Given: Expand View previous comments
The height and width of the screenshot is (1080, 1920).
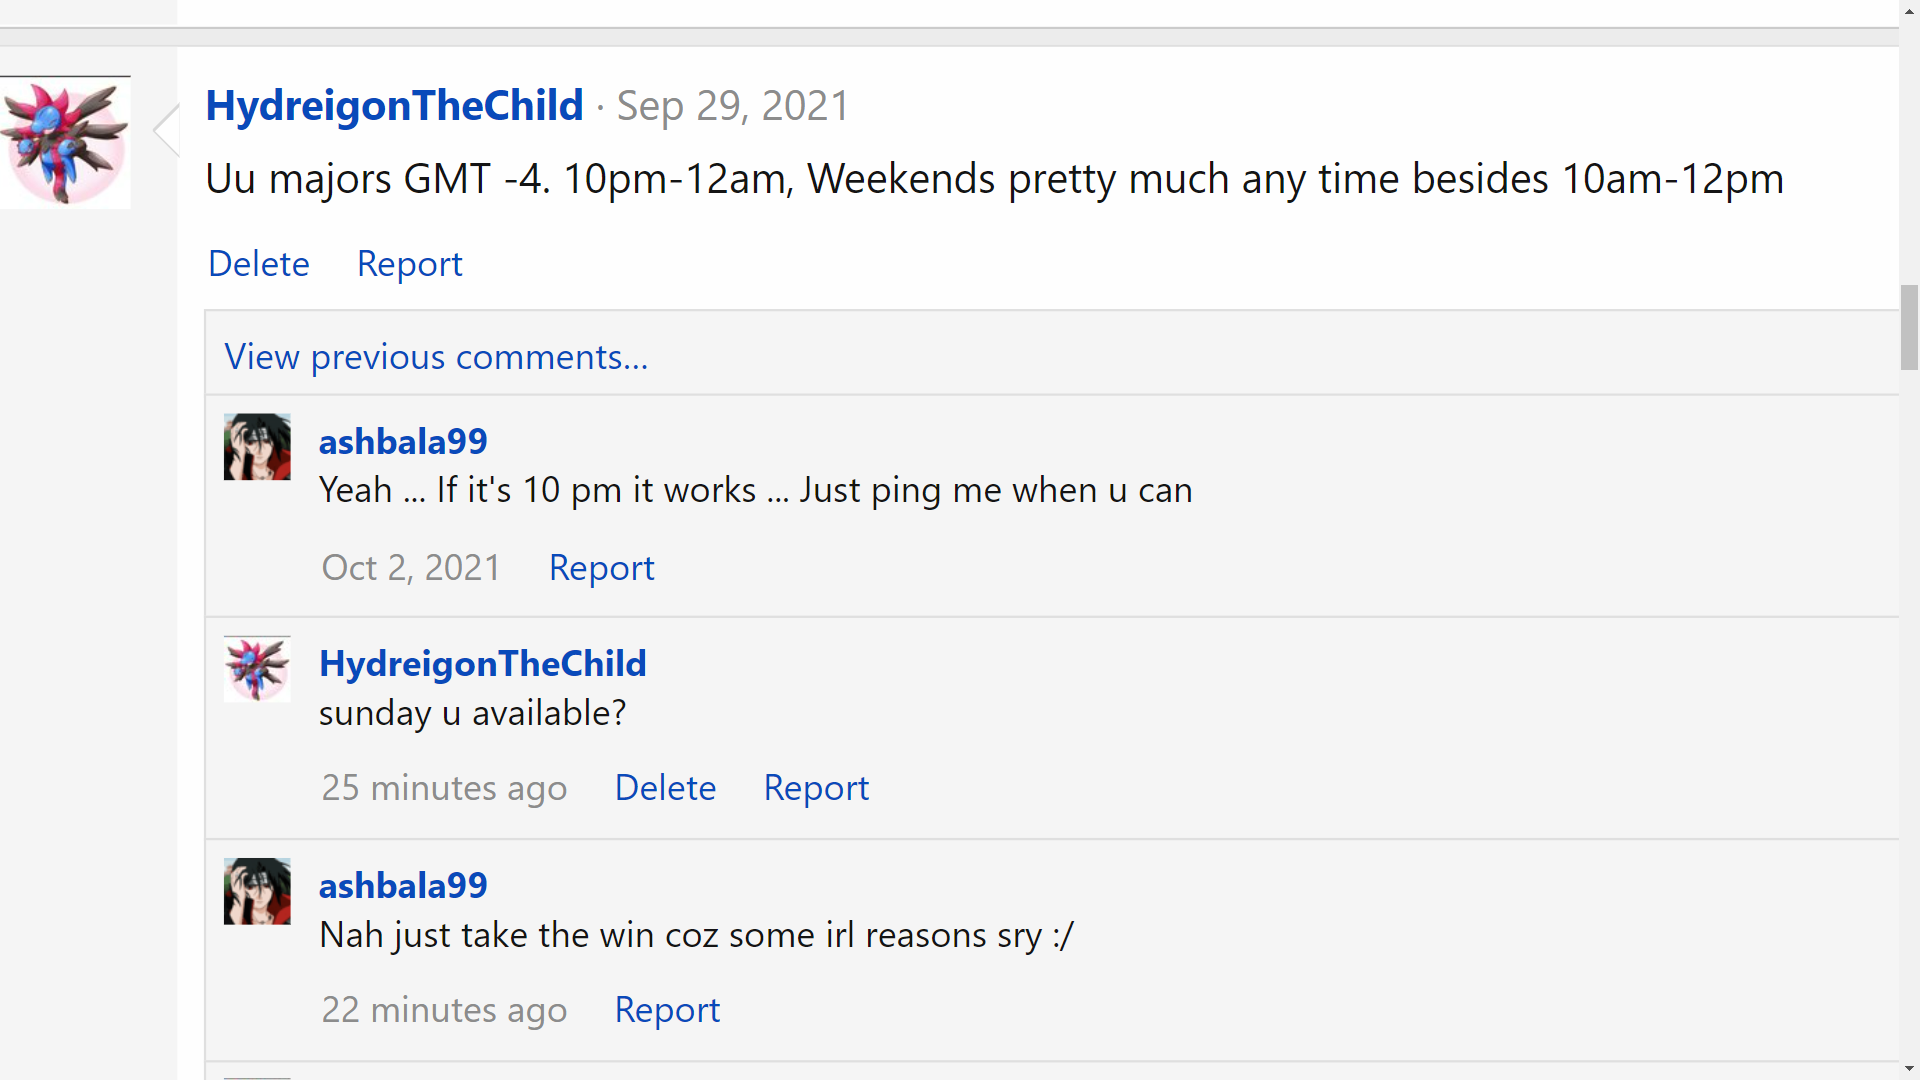Looking at the screenshot, I should [x=436, y=357].
